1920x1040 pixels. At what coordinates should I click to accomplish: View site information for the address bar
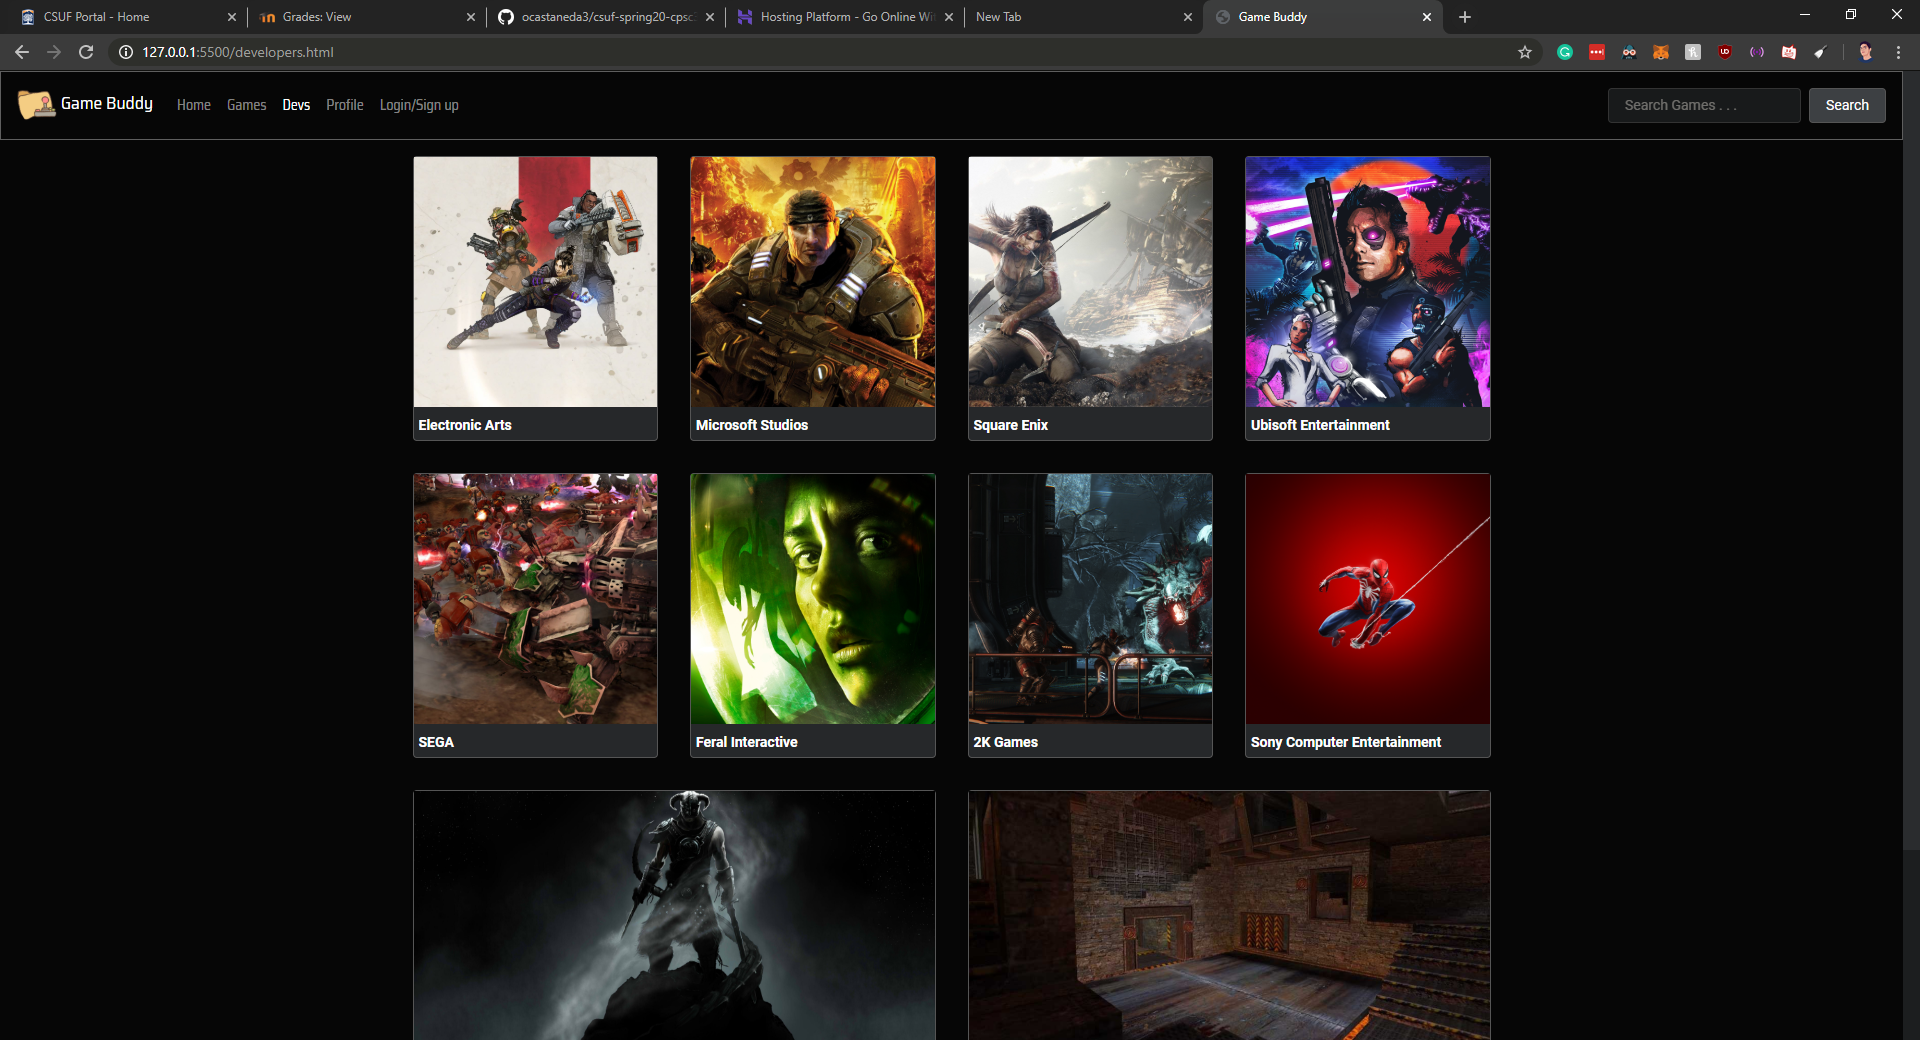point(126,52)
